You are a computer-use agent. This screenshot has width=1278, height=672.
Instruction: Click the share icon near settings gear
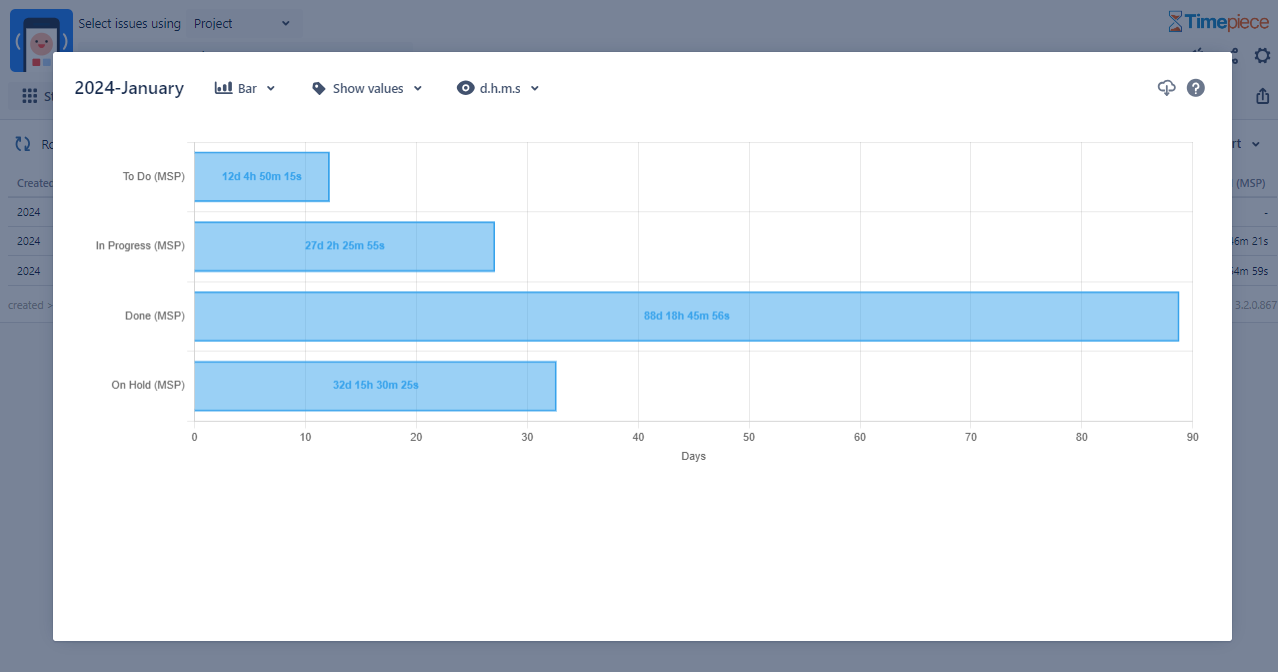point(1233,56)
